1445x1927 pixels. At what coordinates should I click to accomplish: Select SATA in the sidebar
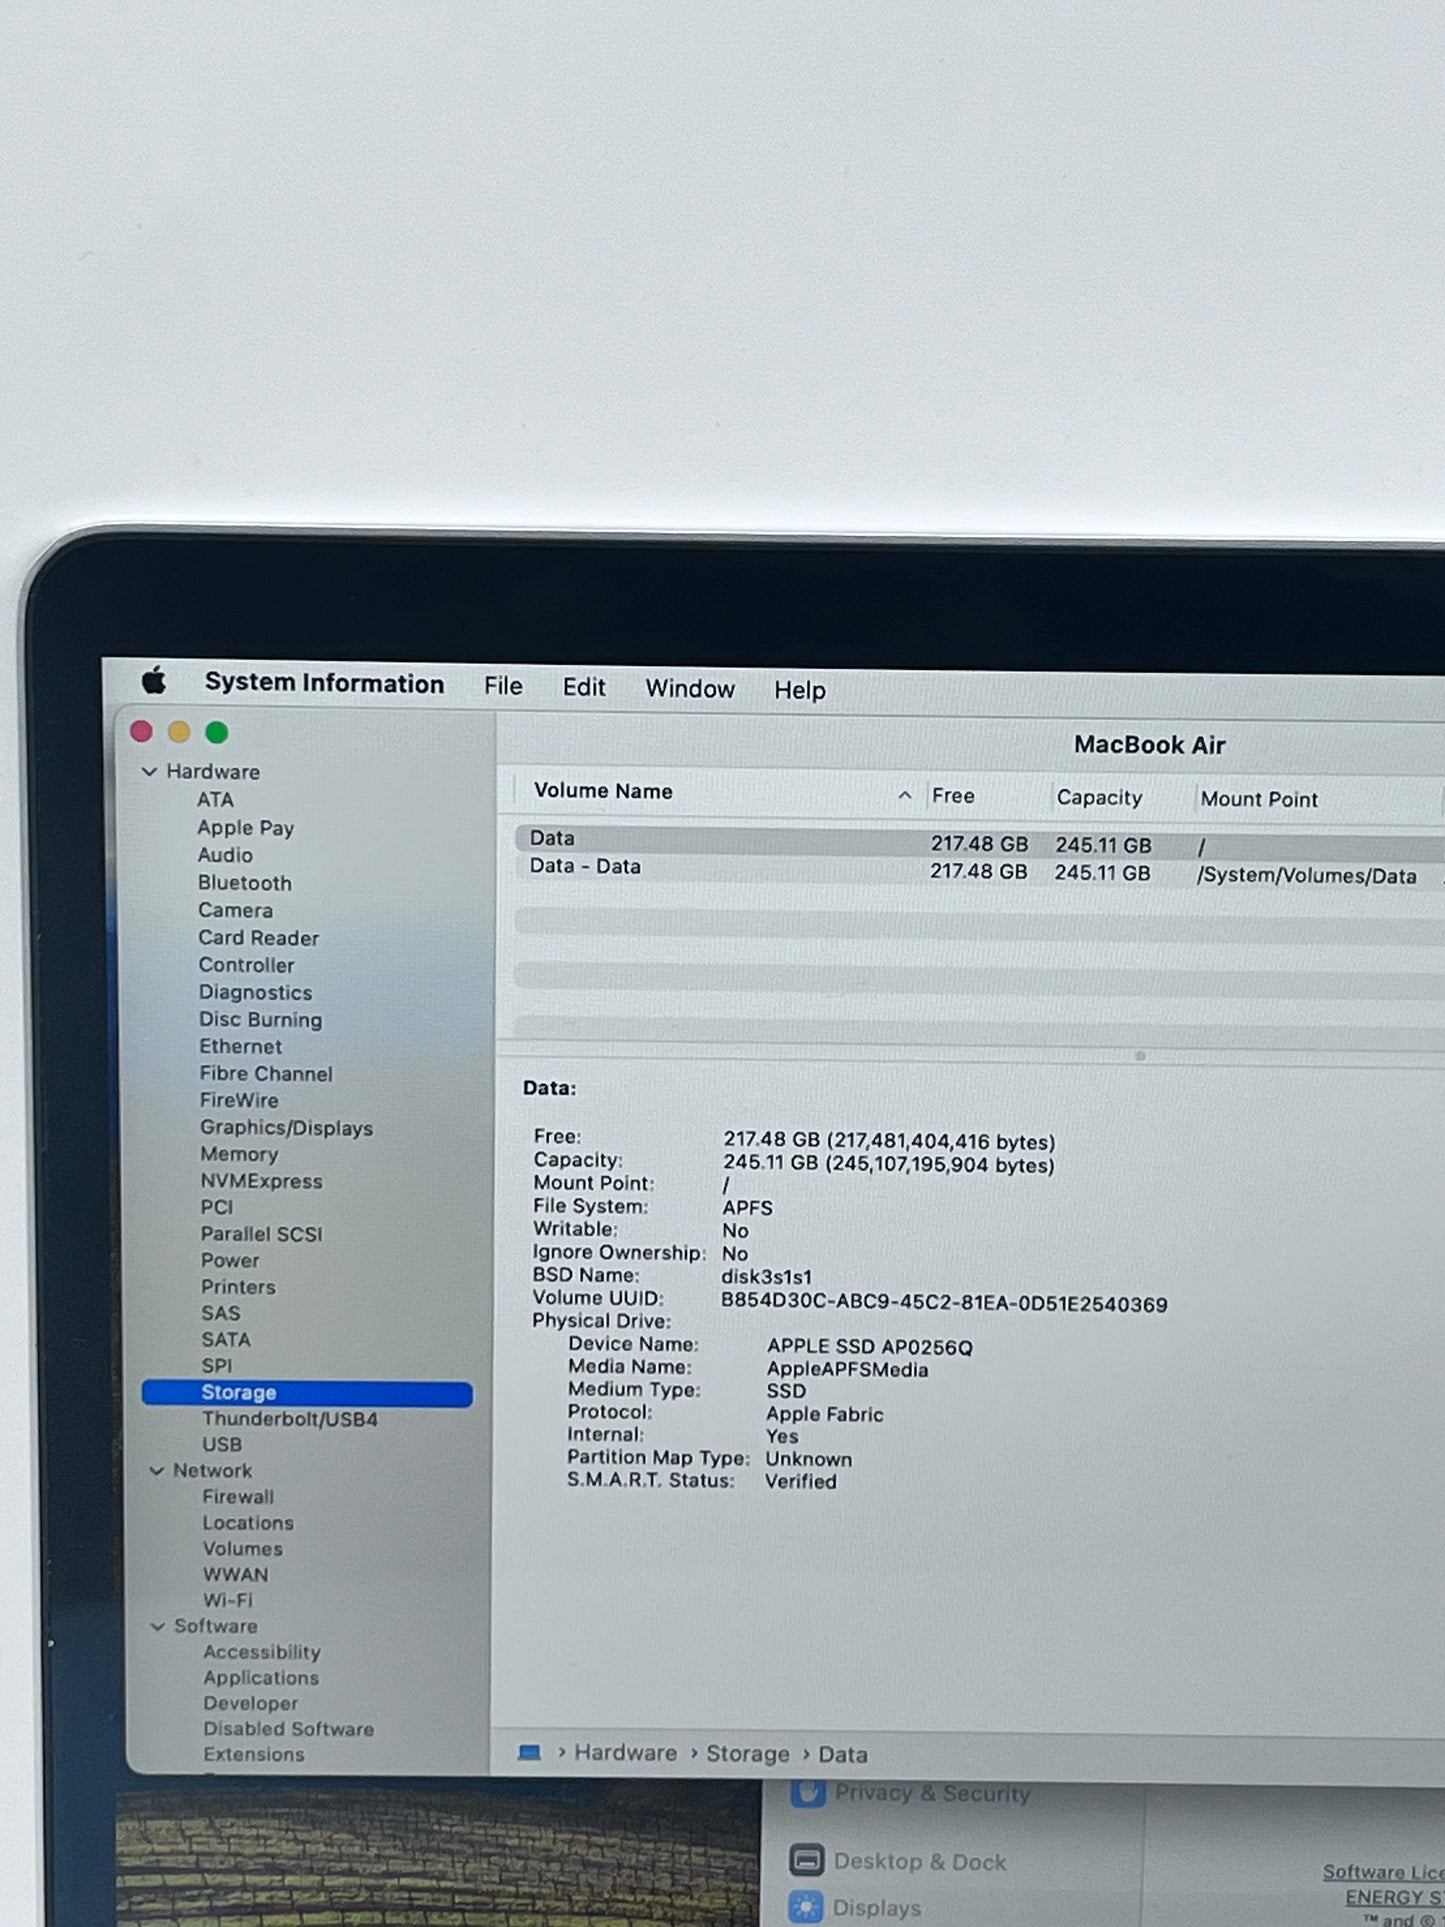point(226,1339)
